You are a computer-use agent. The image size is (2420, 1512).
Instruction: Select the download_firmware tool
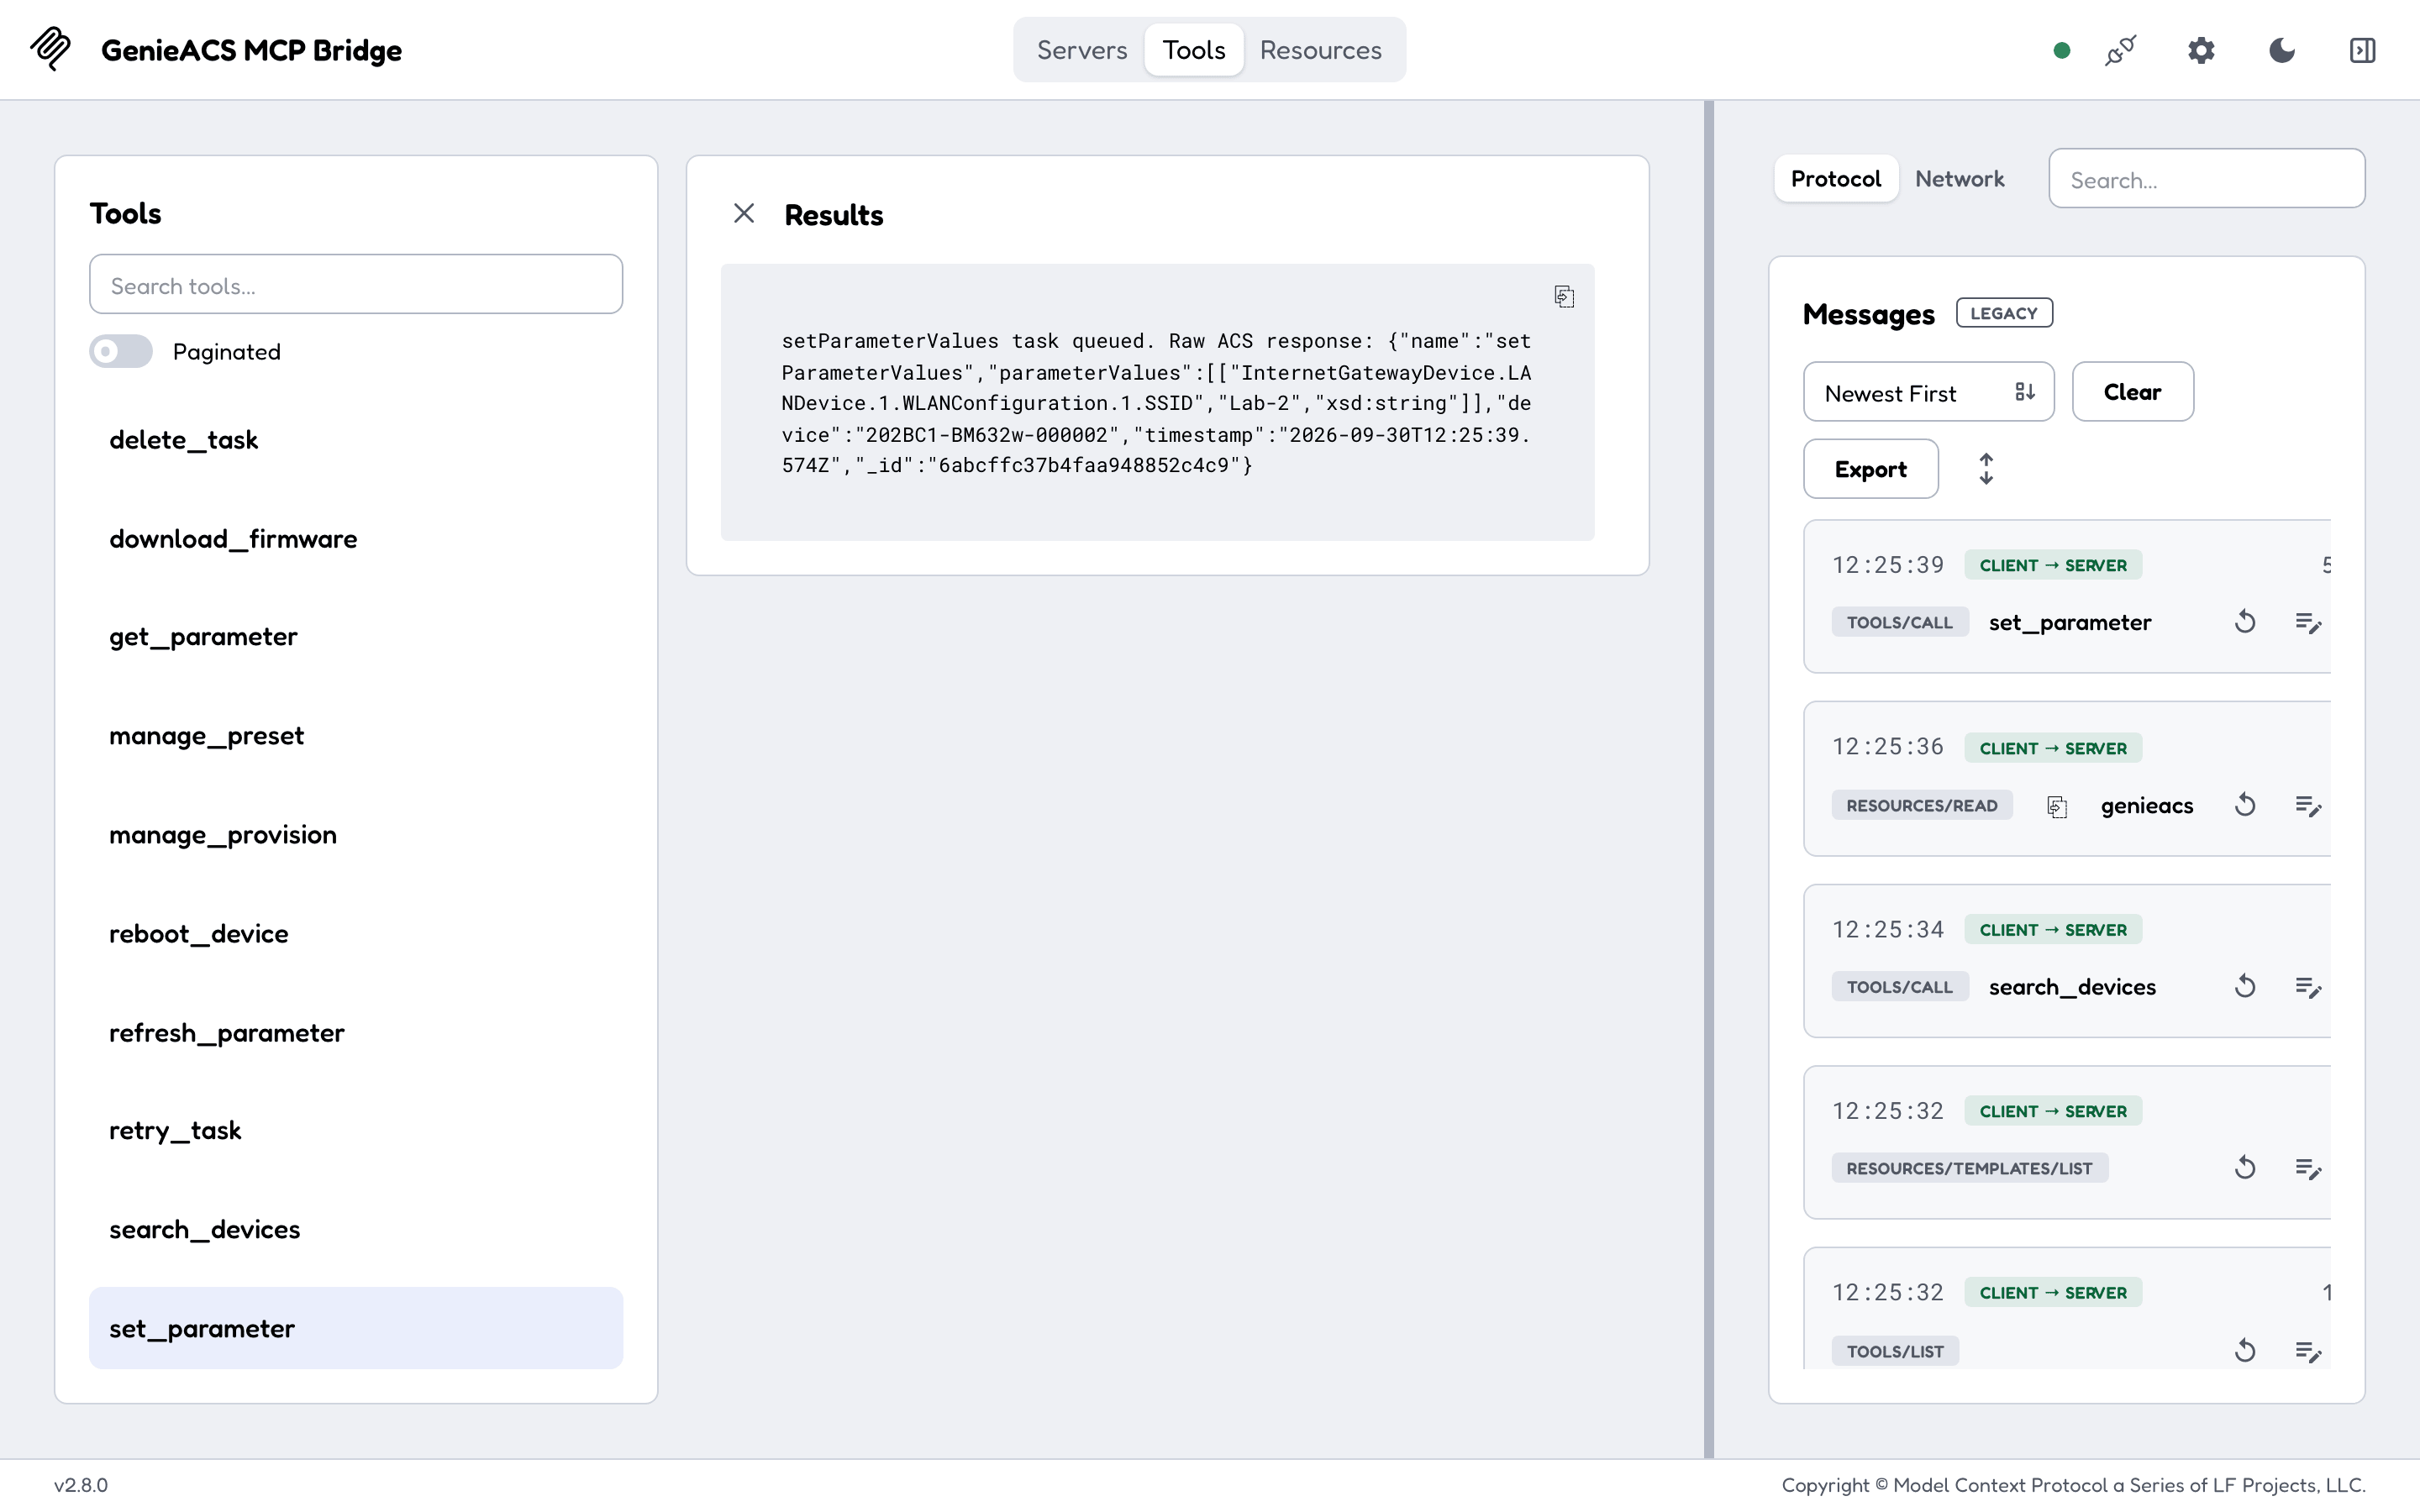(356, 539)
